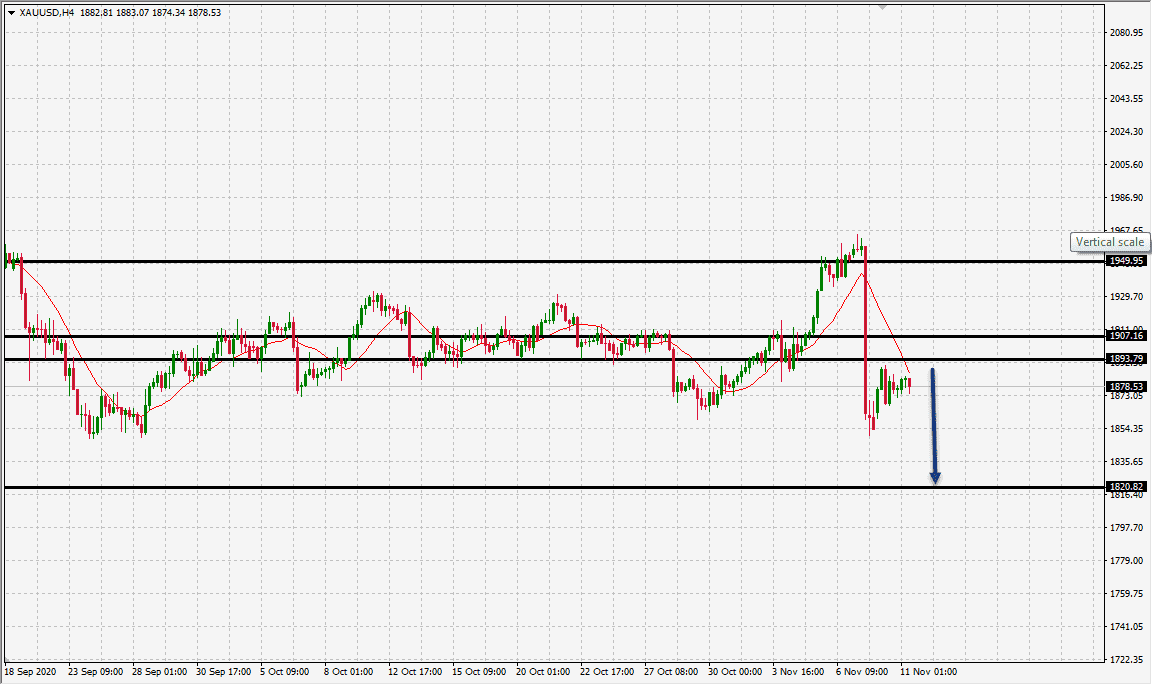Screen dimensions: 1152x685
Task: Click the XAUUSD,H4 chart title text
Action: (47, 12)
